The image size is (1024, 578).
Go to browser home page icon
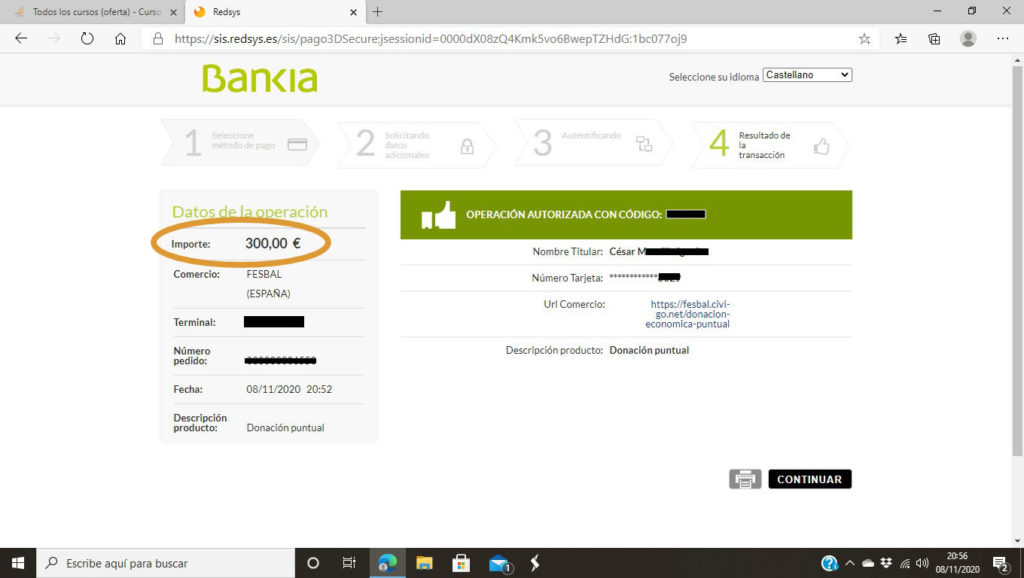(120, 39)
